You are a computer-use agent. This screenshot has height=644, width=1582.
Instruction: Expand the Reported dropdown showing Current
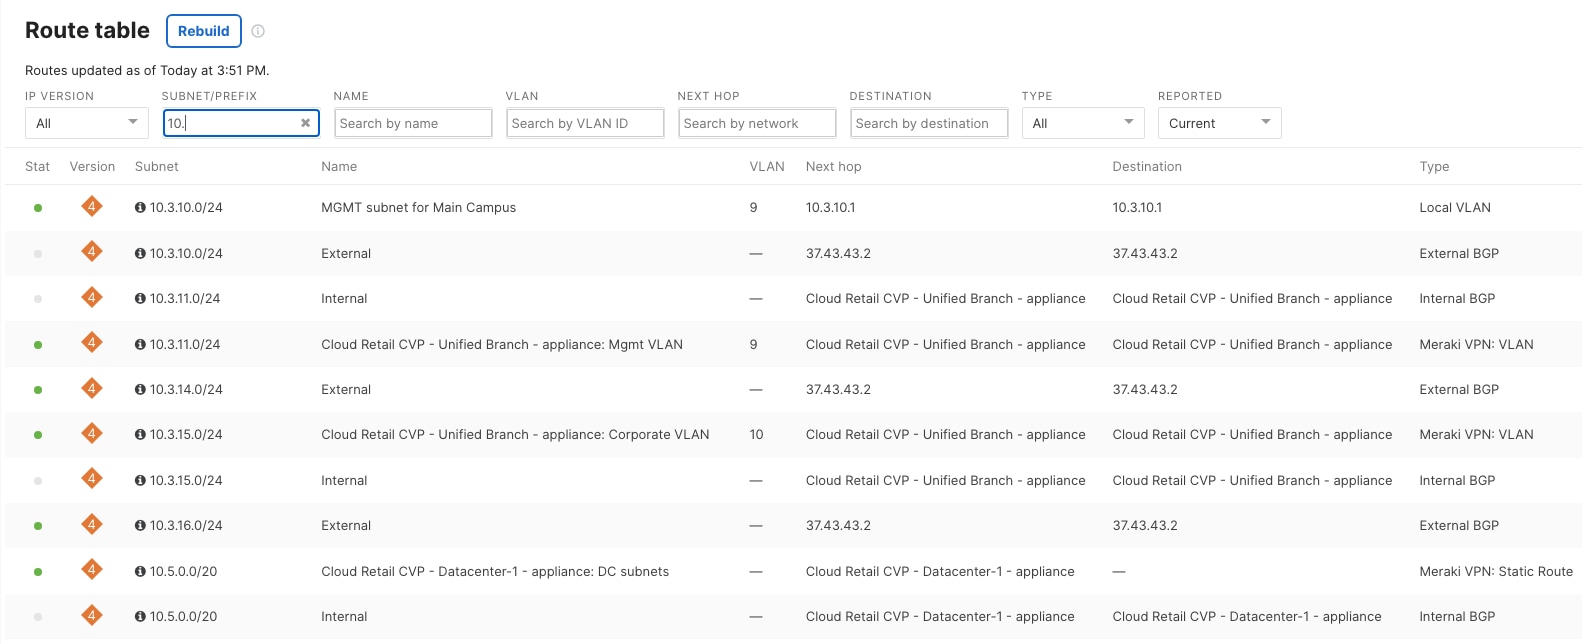click(x=1219, y=123)
